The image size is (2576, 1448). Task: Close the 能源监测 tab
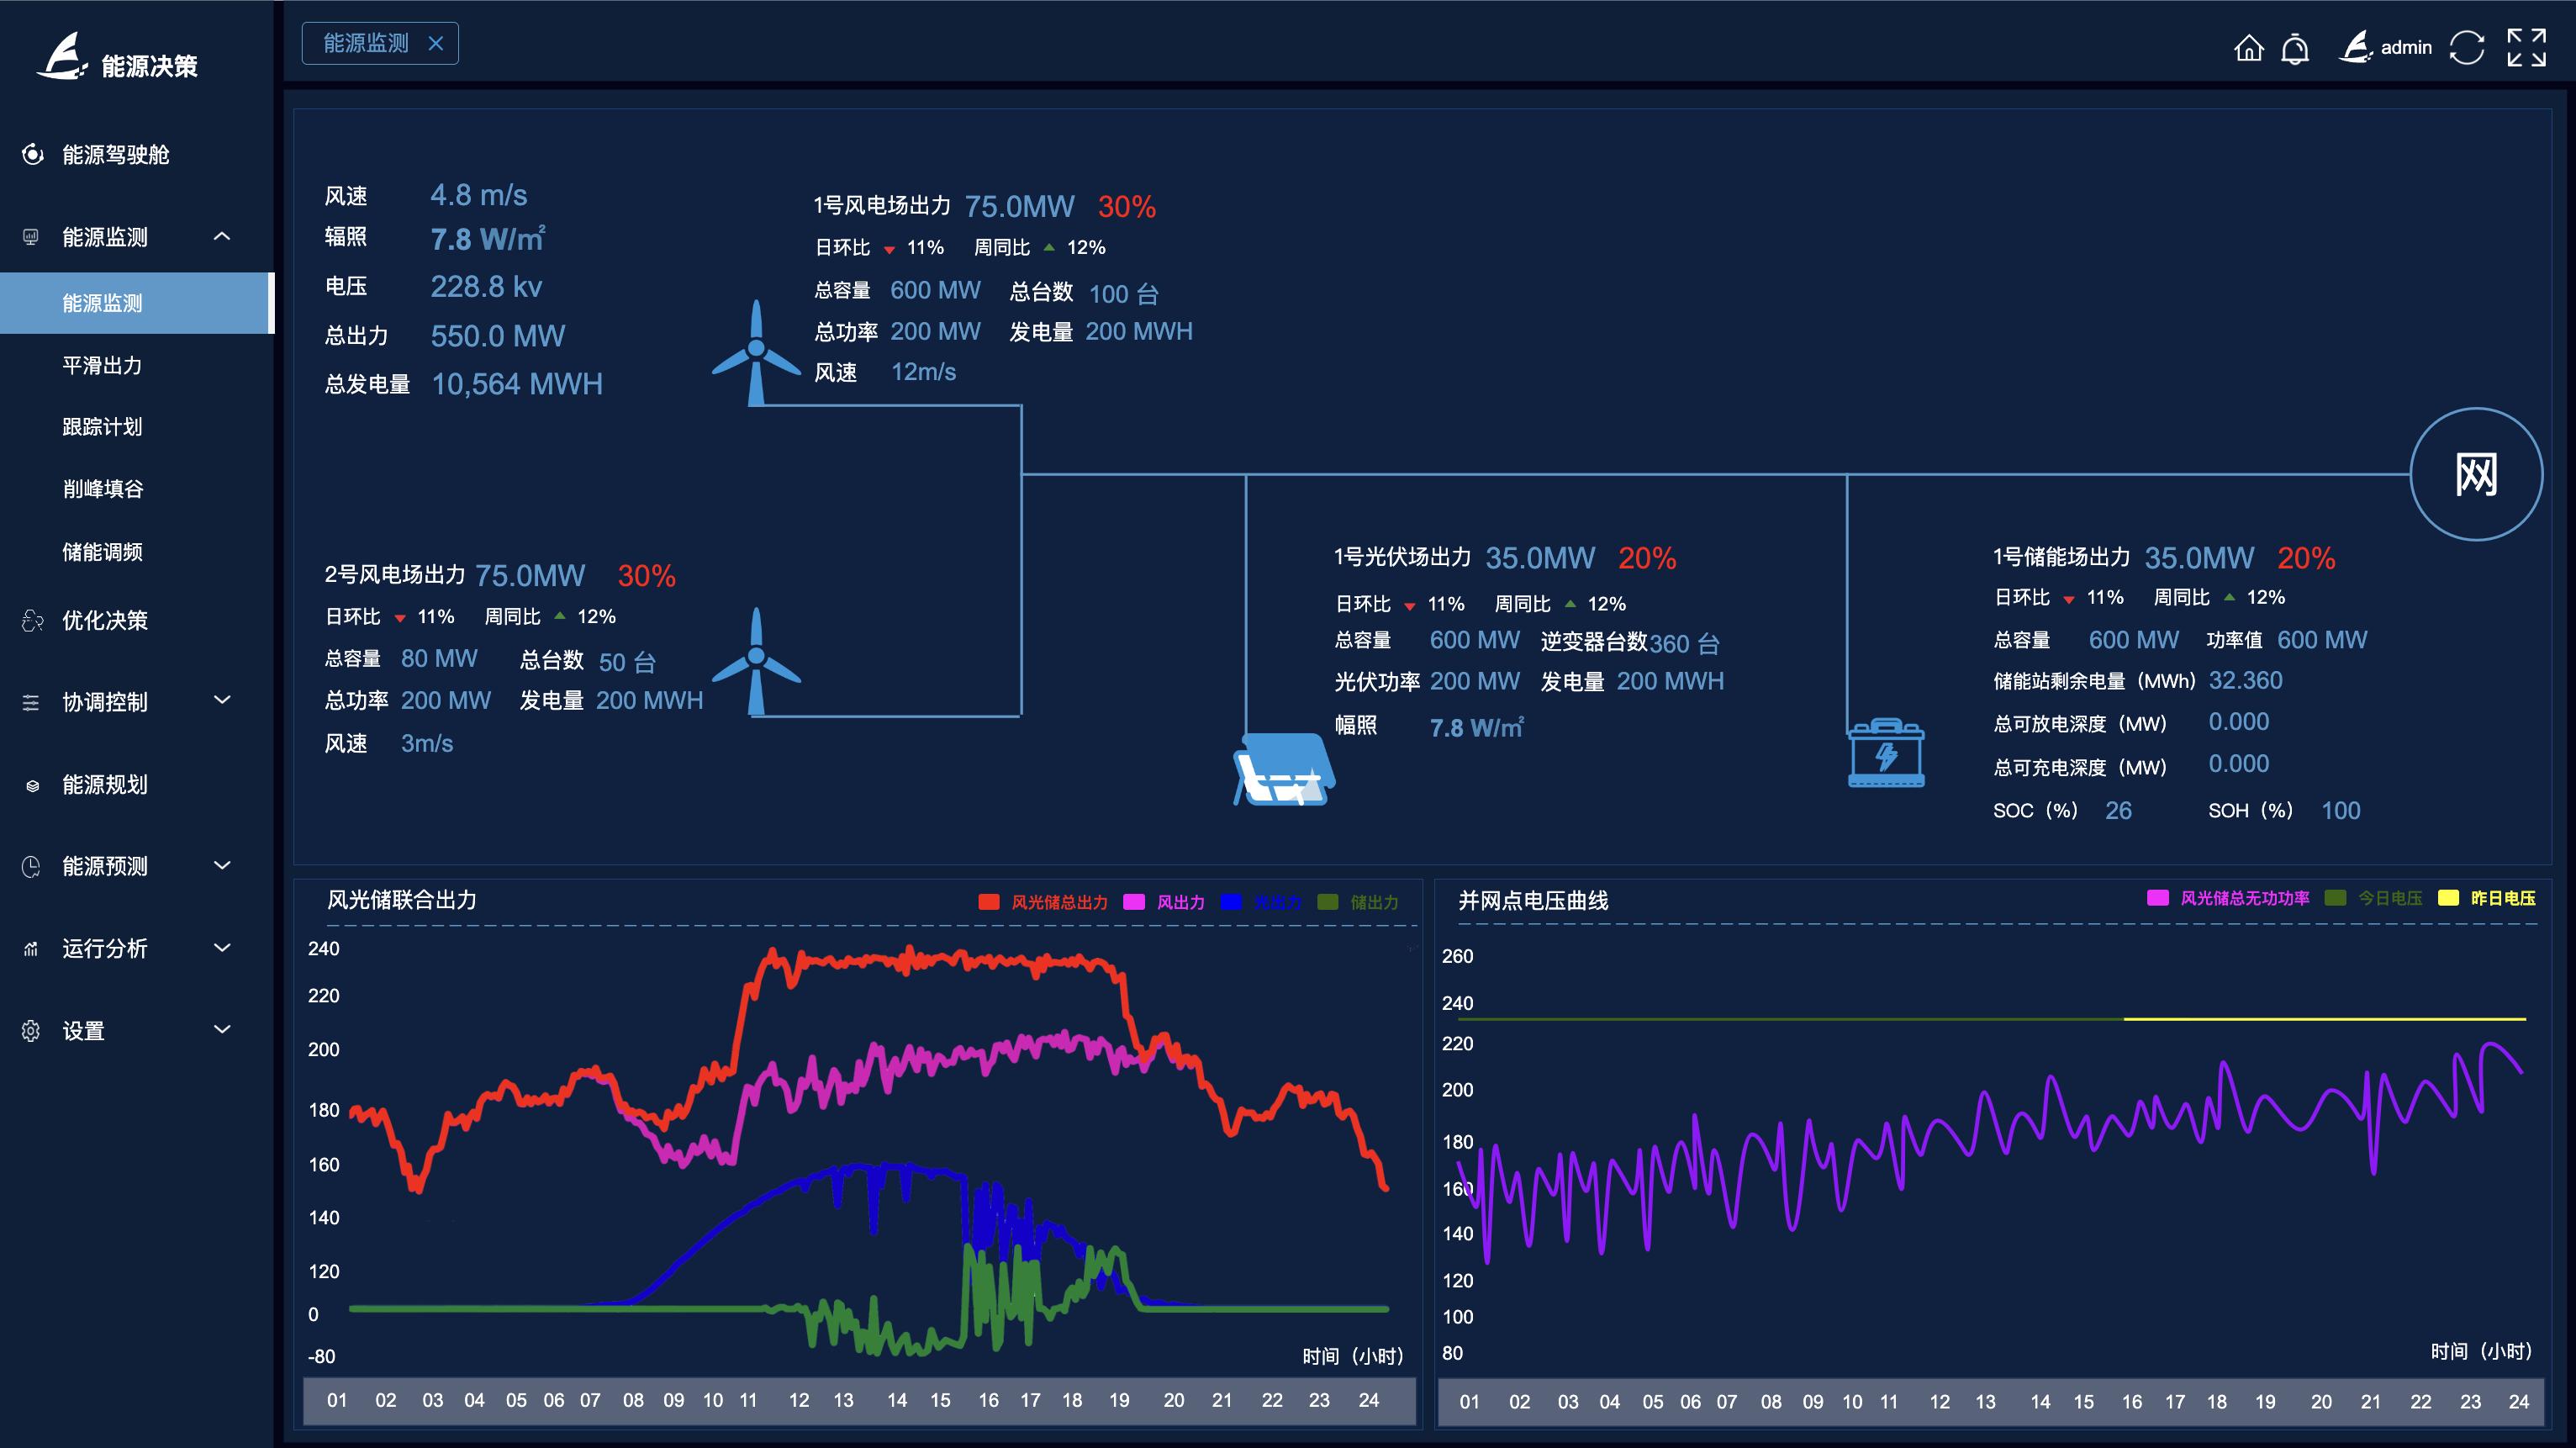tap(435, 43)
